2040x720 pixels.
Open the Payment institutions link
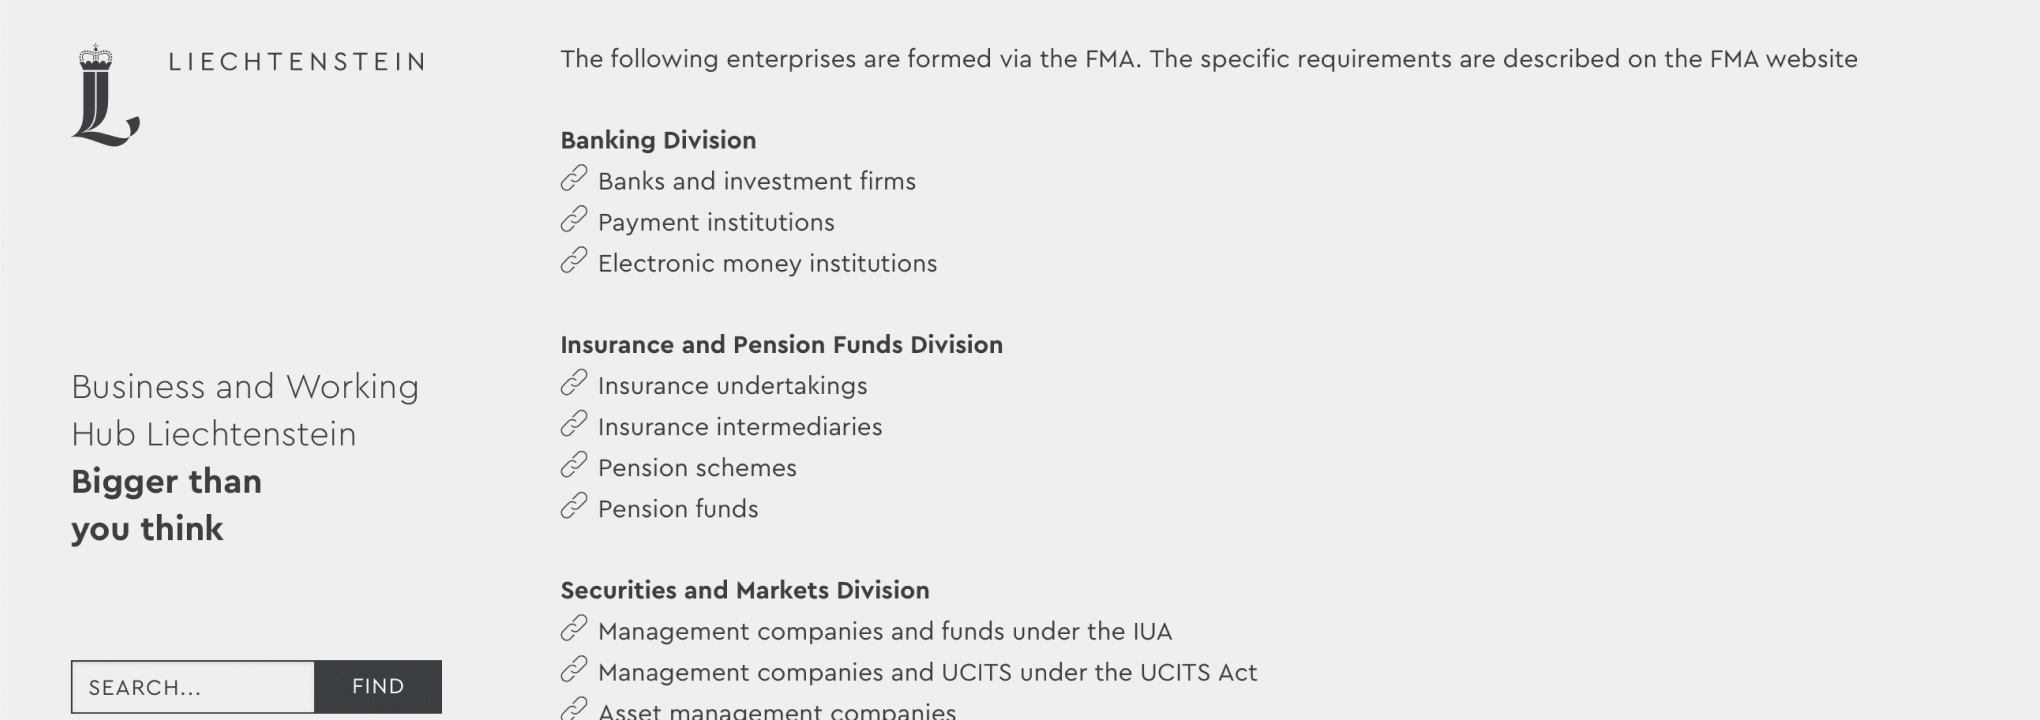[x=716, y=222]
